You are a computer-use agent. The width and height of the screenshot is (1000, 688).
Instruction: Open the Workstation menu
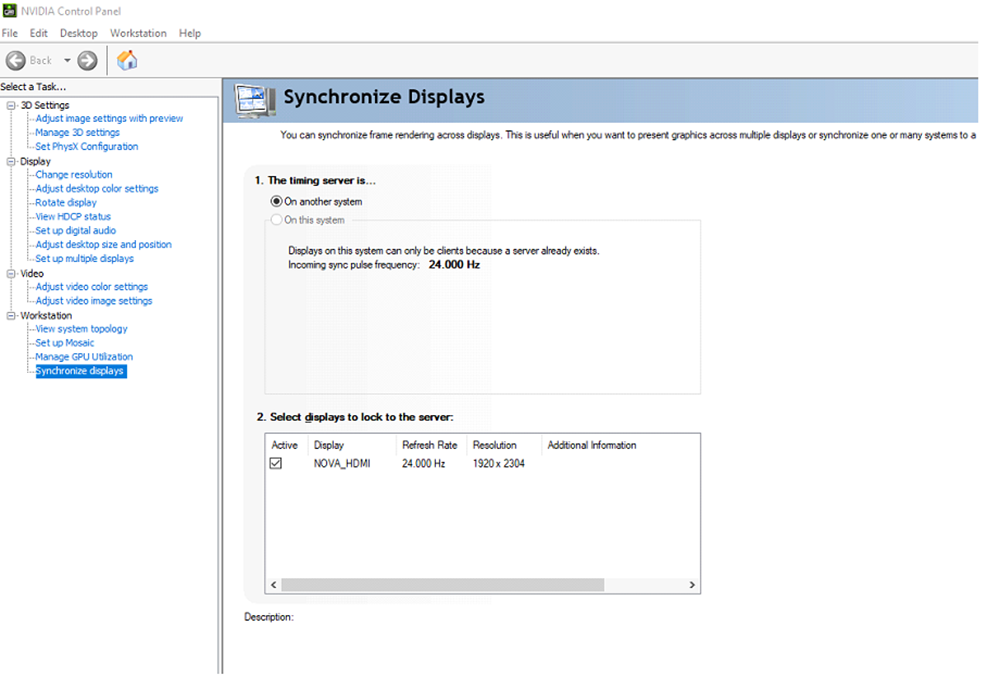[138, 33]
